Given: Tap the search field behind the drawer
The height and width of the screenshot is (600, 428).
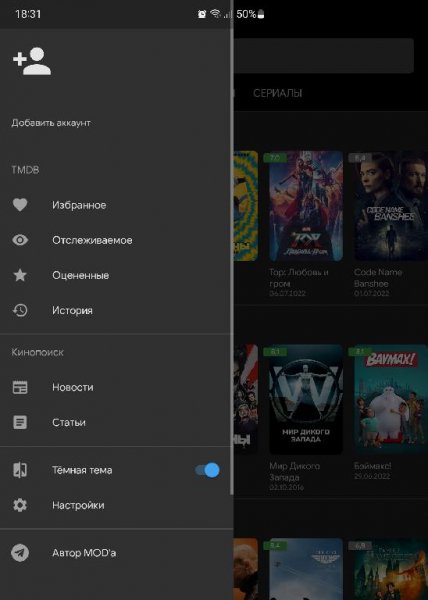Looking at the screenshot, I should coord(324,55).
